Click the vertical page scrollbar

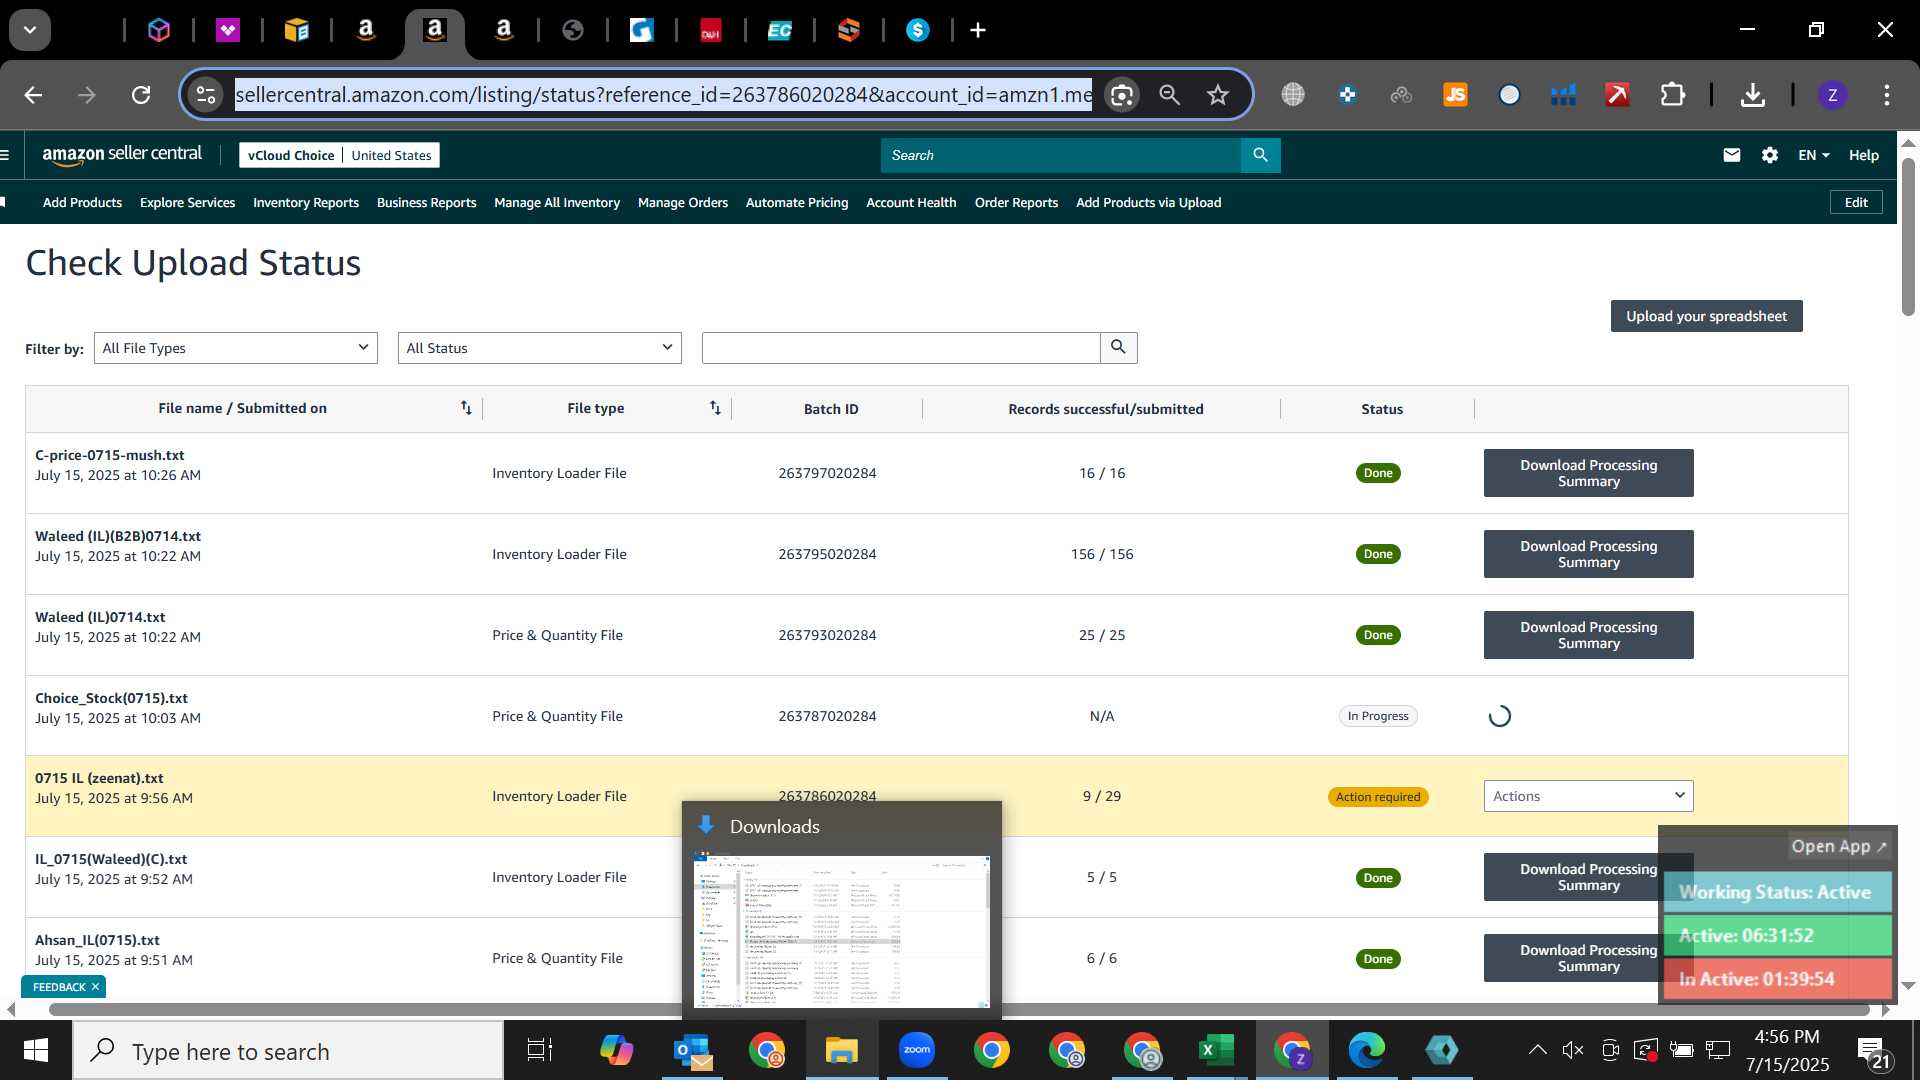(1908, 237)
